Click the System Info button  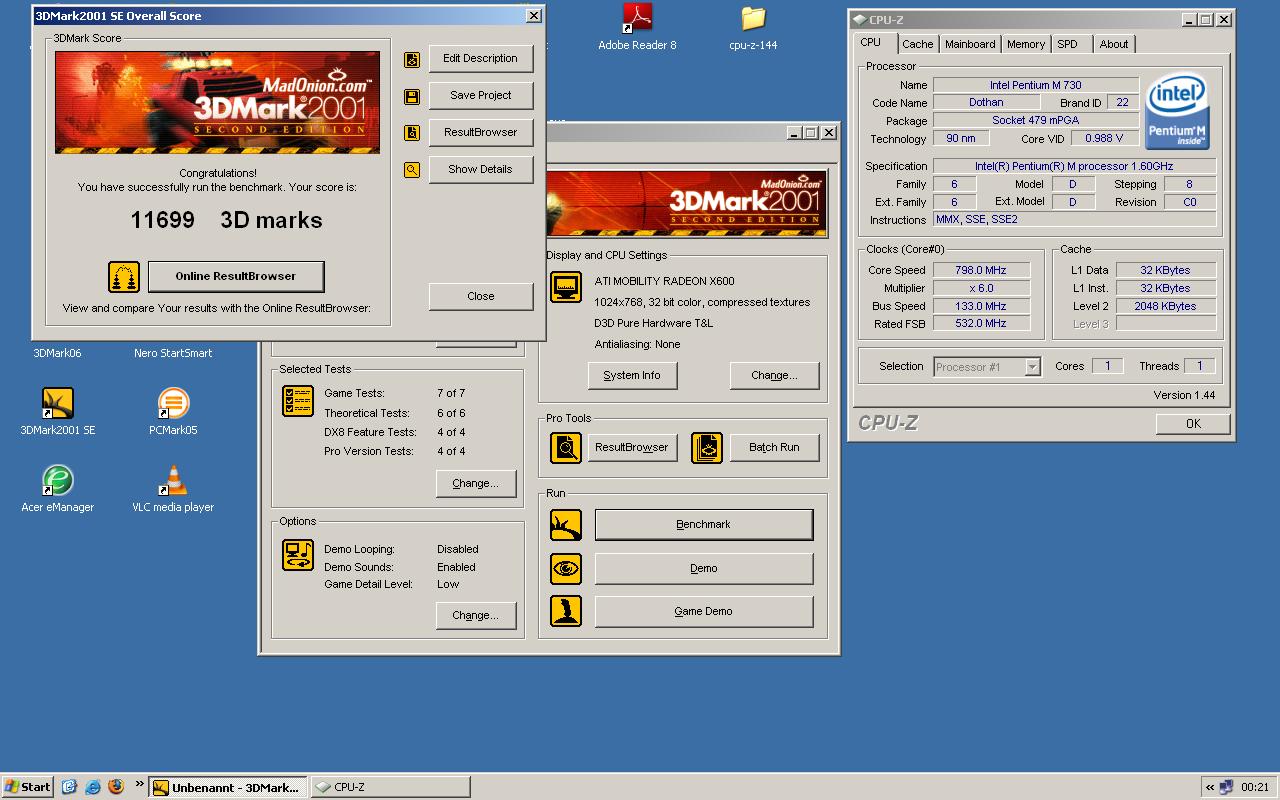(632, 375)
